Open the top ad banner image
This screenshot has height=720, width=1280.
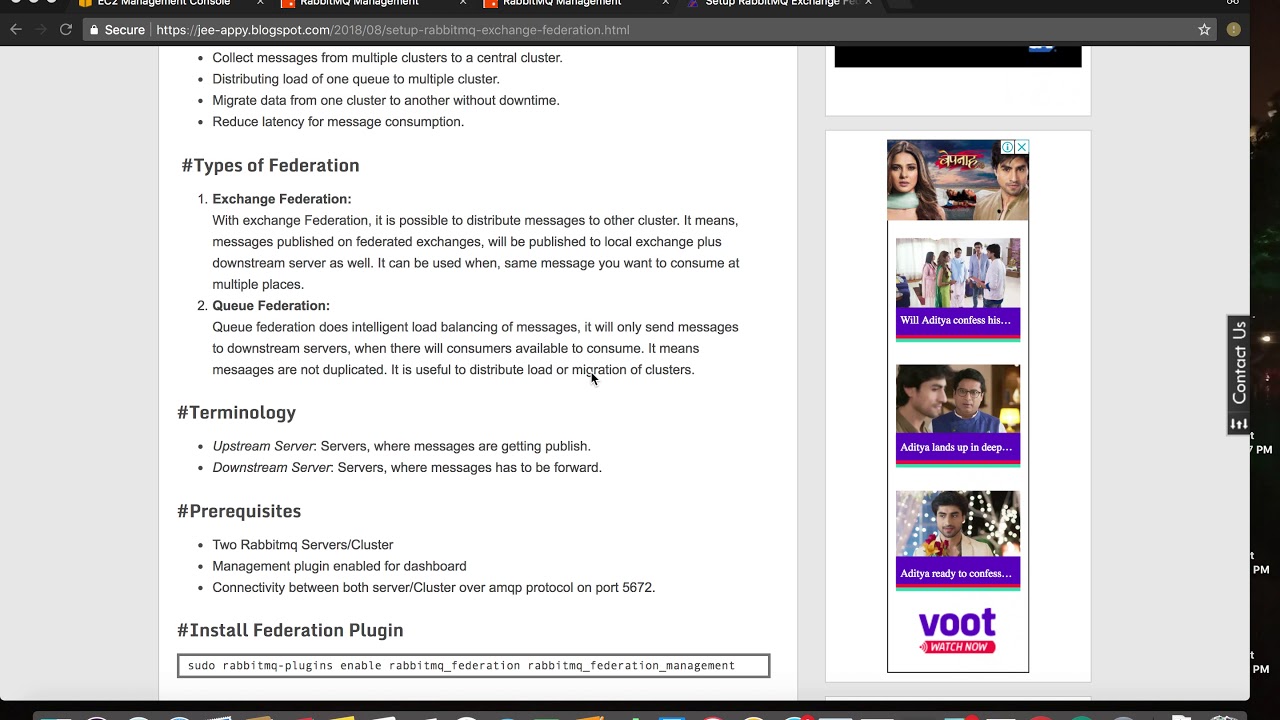tap(957, 180)
